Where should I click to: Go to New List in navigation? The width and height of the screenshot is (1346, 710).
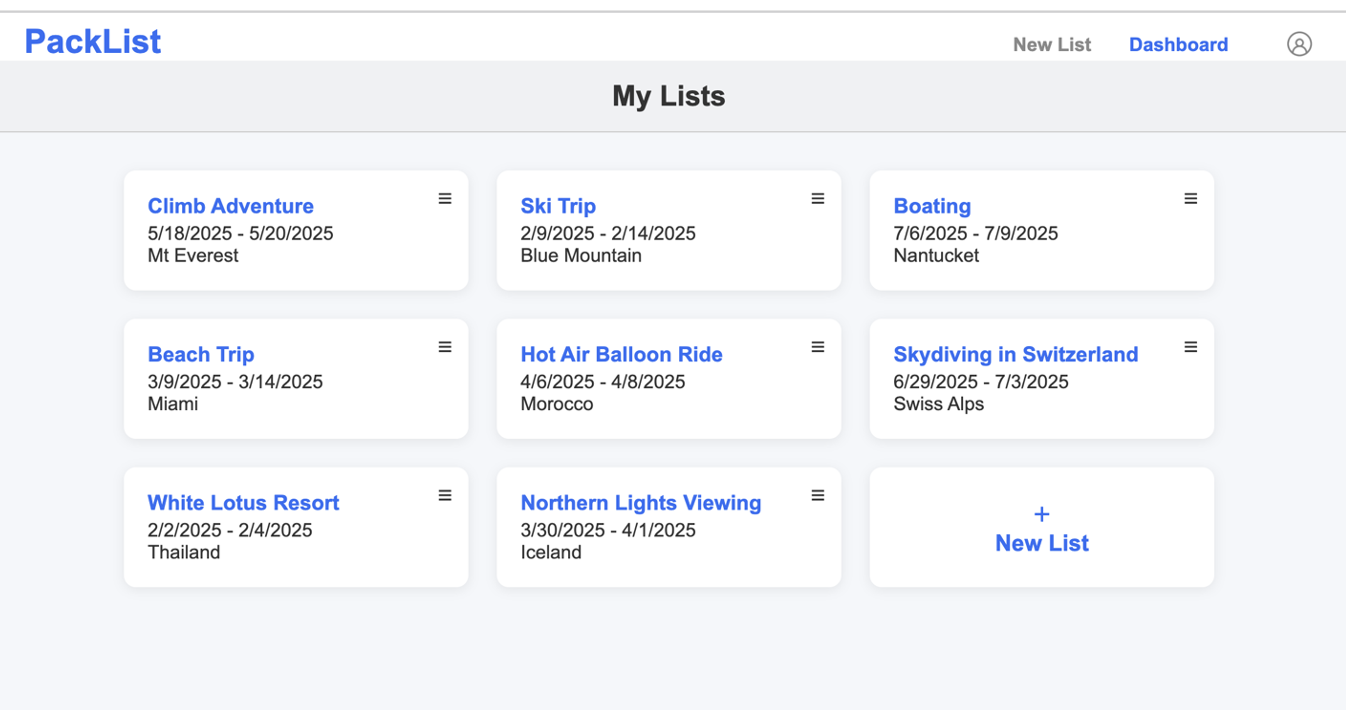click(1052, 45)
